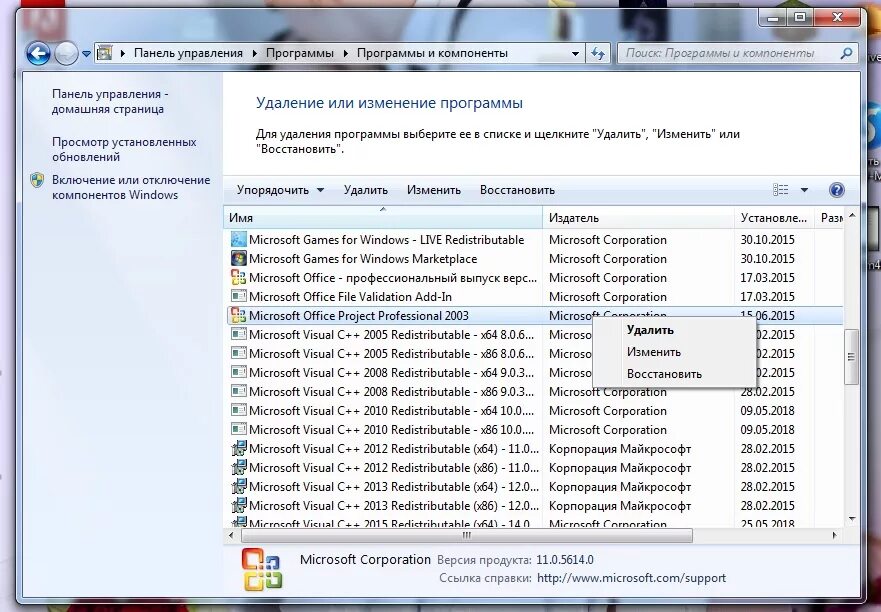This screenshot has height=612, width=881.
Task: Open support link 'http://www.microsoft.com/support'
Action: tap(632, 578)
